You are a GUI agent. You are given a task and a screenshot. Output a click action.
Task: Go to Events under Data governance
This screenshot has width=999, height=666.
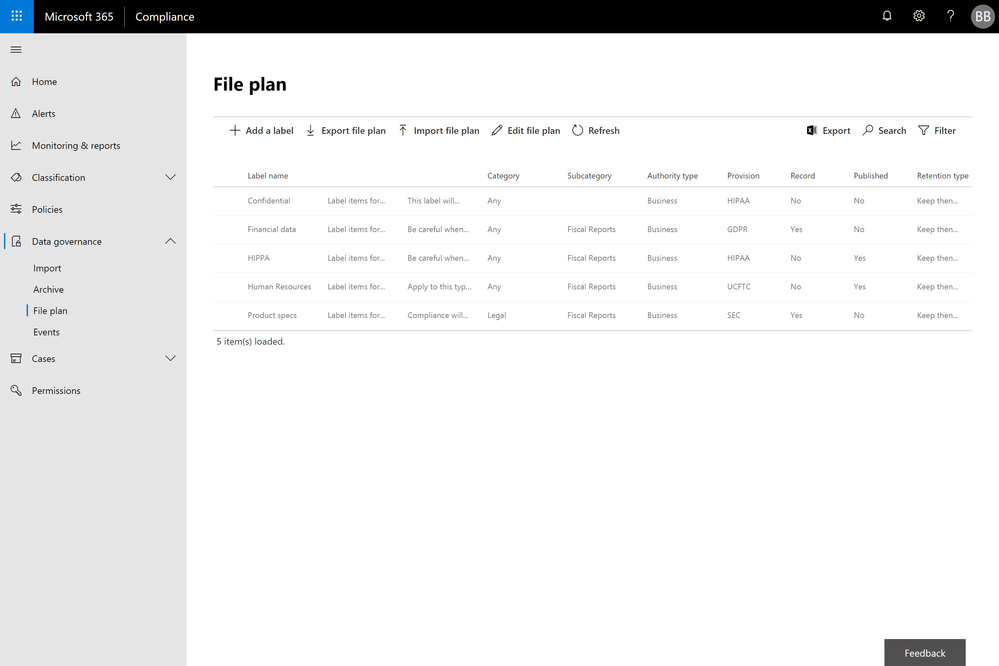(47, 332)
